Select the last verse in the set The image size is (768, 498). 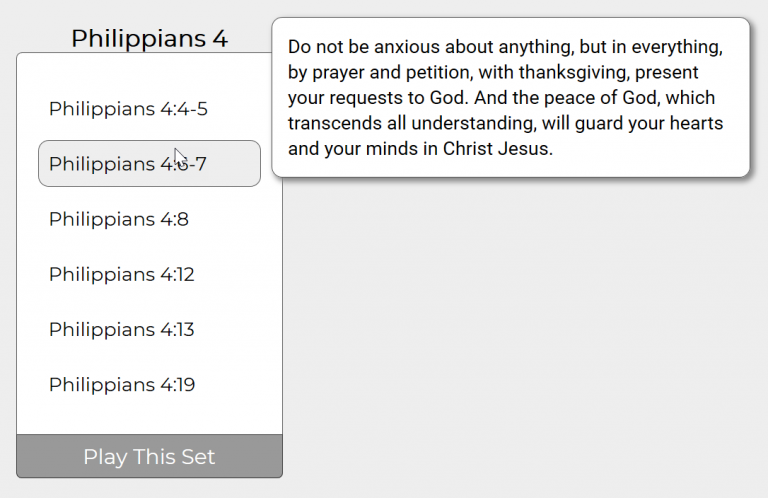[122, 384]
